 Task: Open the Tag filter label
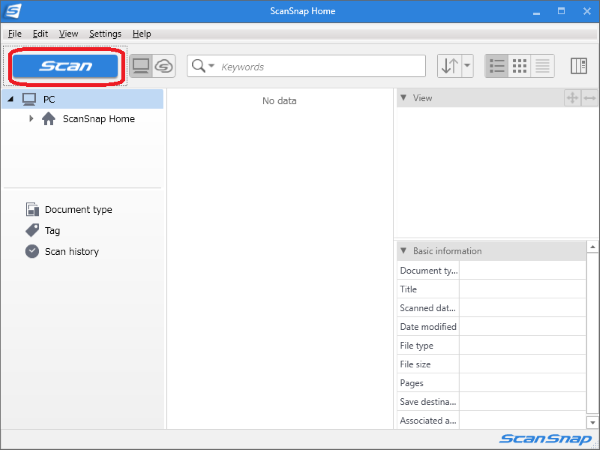tap(52, 231)
